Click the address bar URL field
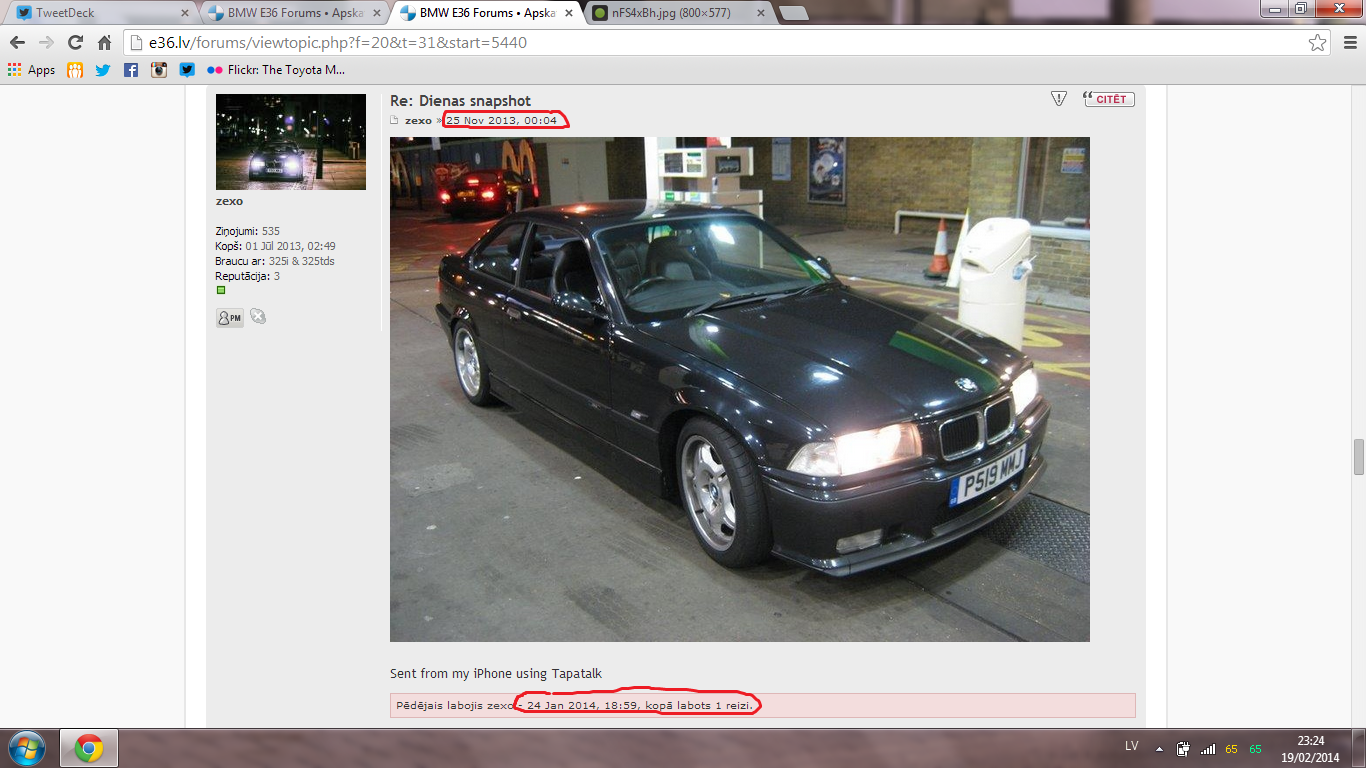Screen dimensions: 1366x768 [x=700, y=43]
